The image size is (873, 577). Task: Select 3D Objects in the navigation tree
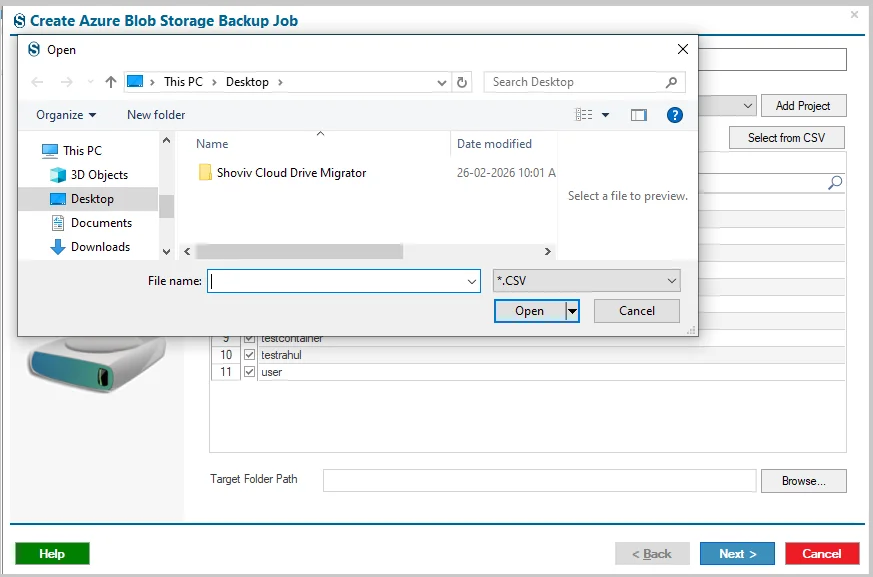point(89,175)
